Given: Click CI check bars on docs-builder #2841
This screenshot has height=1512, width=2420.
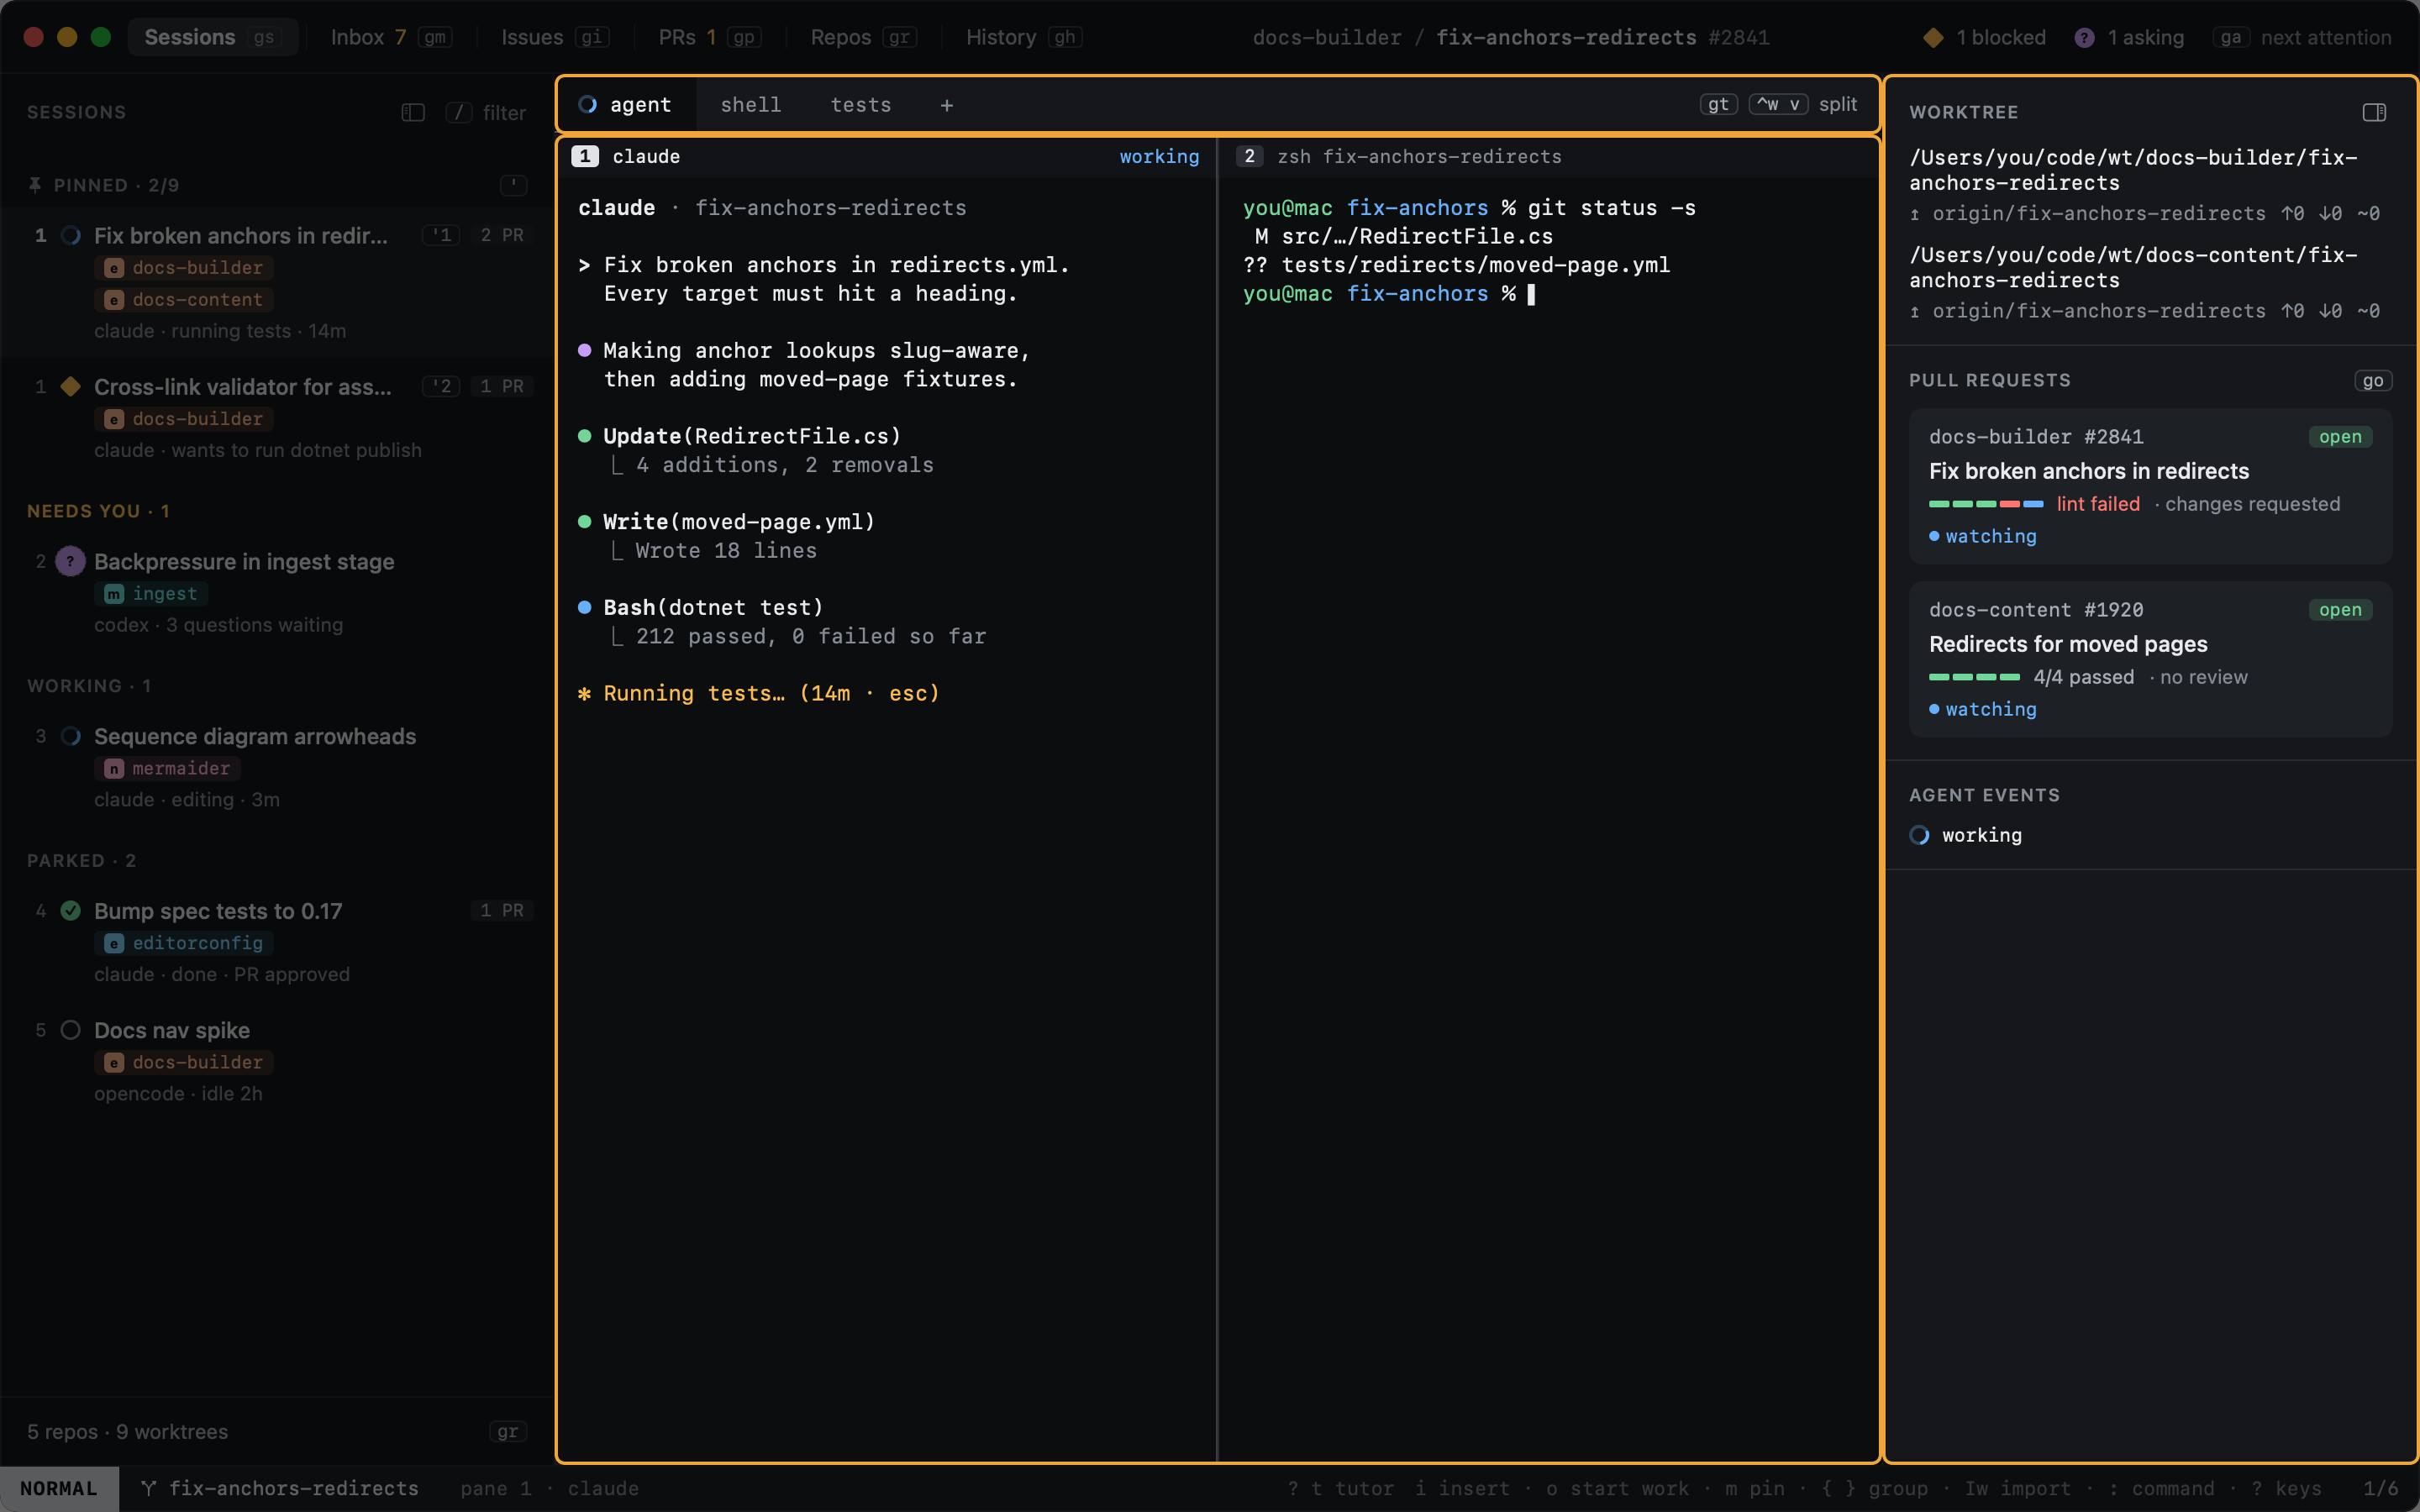Looking at the screenshot, I should (x=1985, y=504).
